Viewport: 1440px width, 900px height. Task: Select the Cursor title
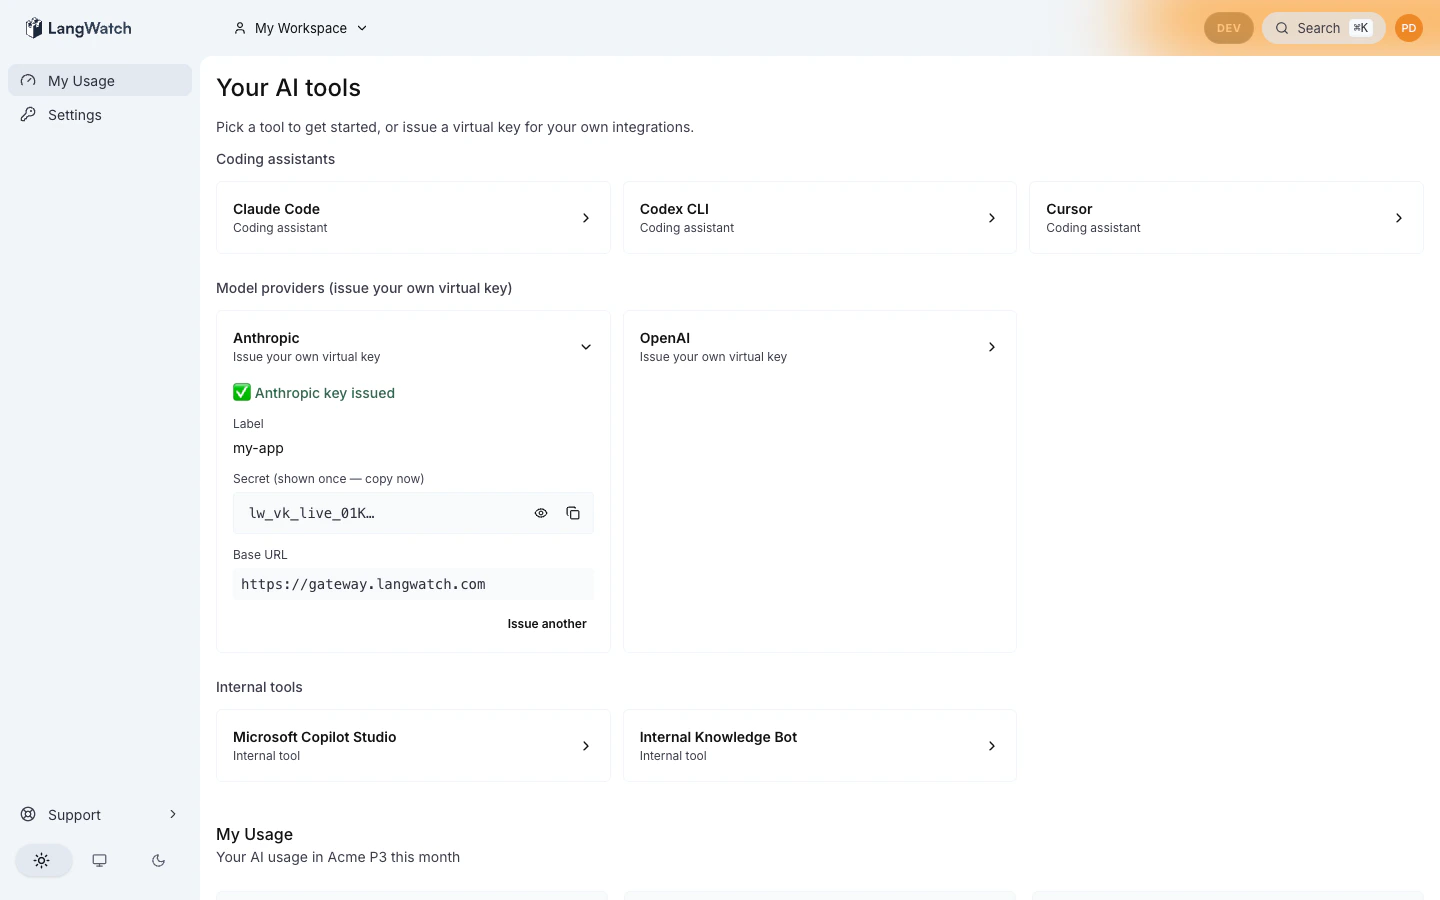[1069, 209]
